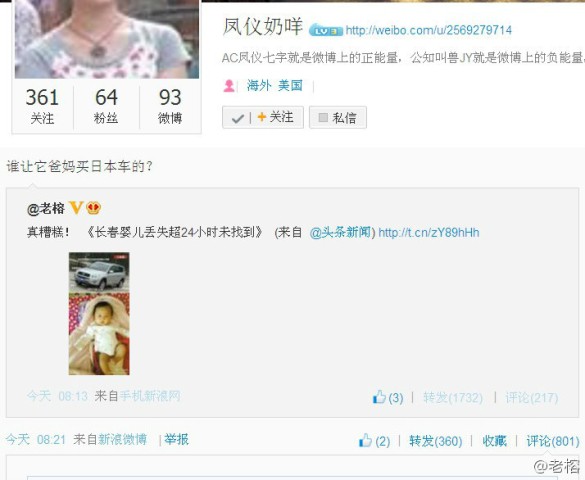
Task: Report the post via 举报 link
Action: tap(176, 439)
